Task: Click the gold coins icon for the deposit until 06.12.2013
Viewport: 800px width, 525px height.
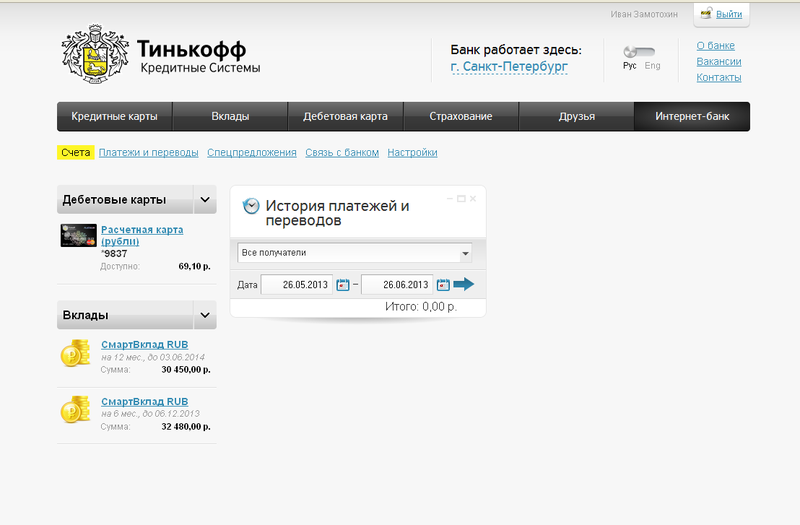Action: (76, 409)
